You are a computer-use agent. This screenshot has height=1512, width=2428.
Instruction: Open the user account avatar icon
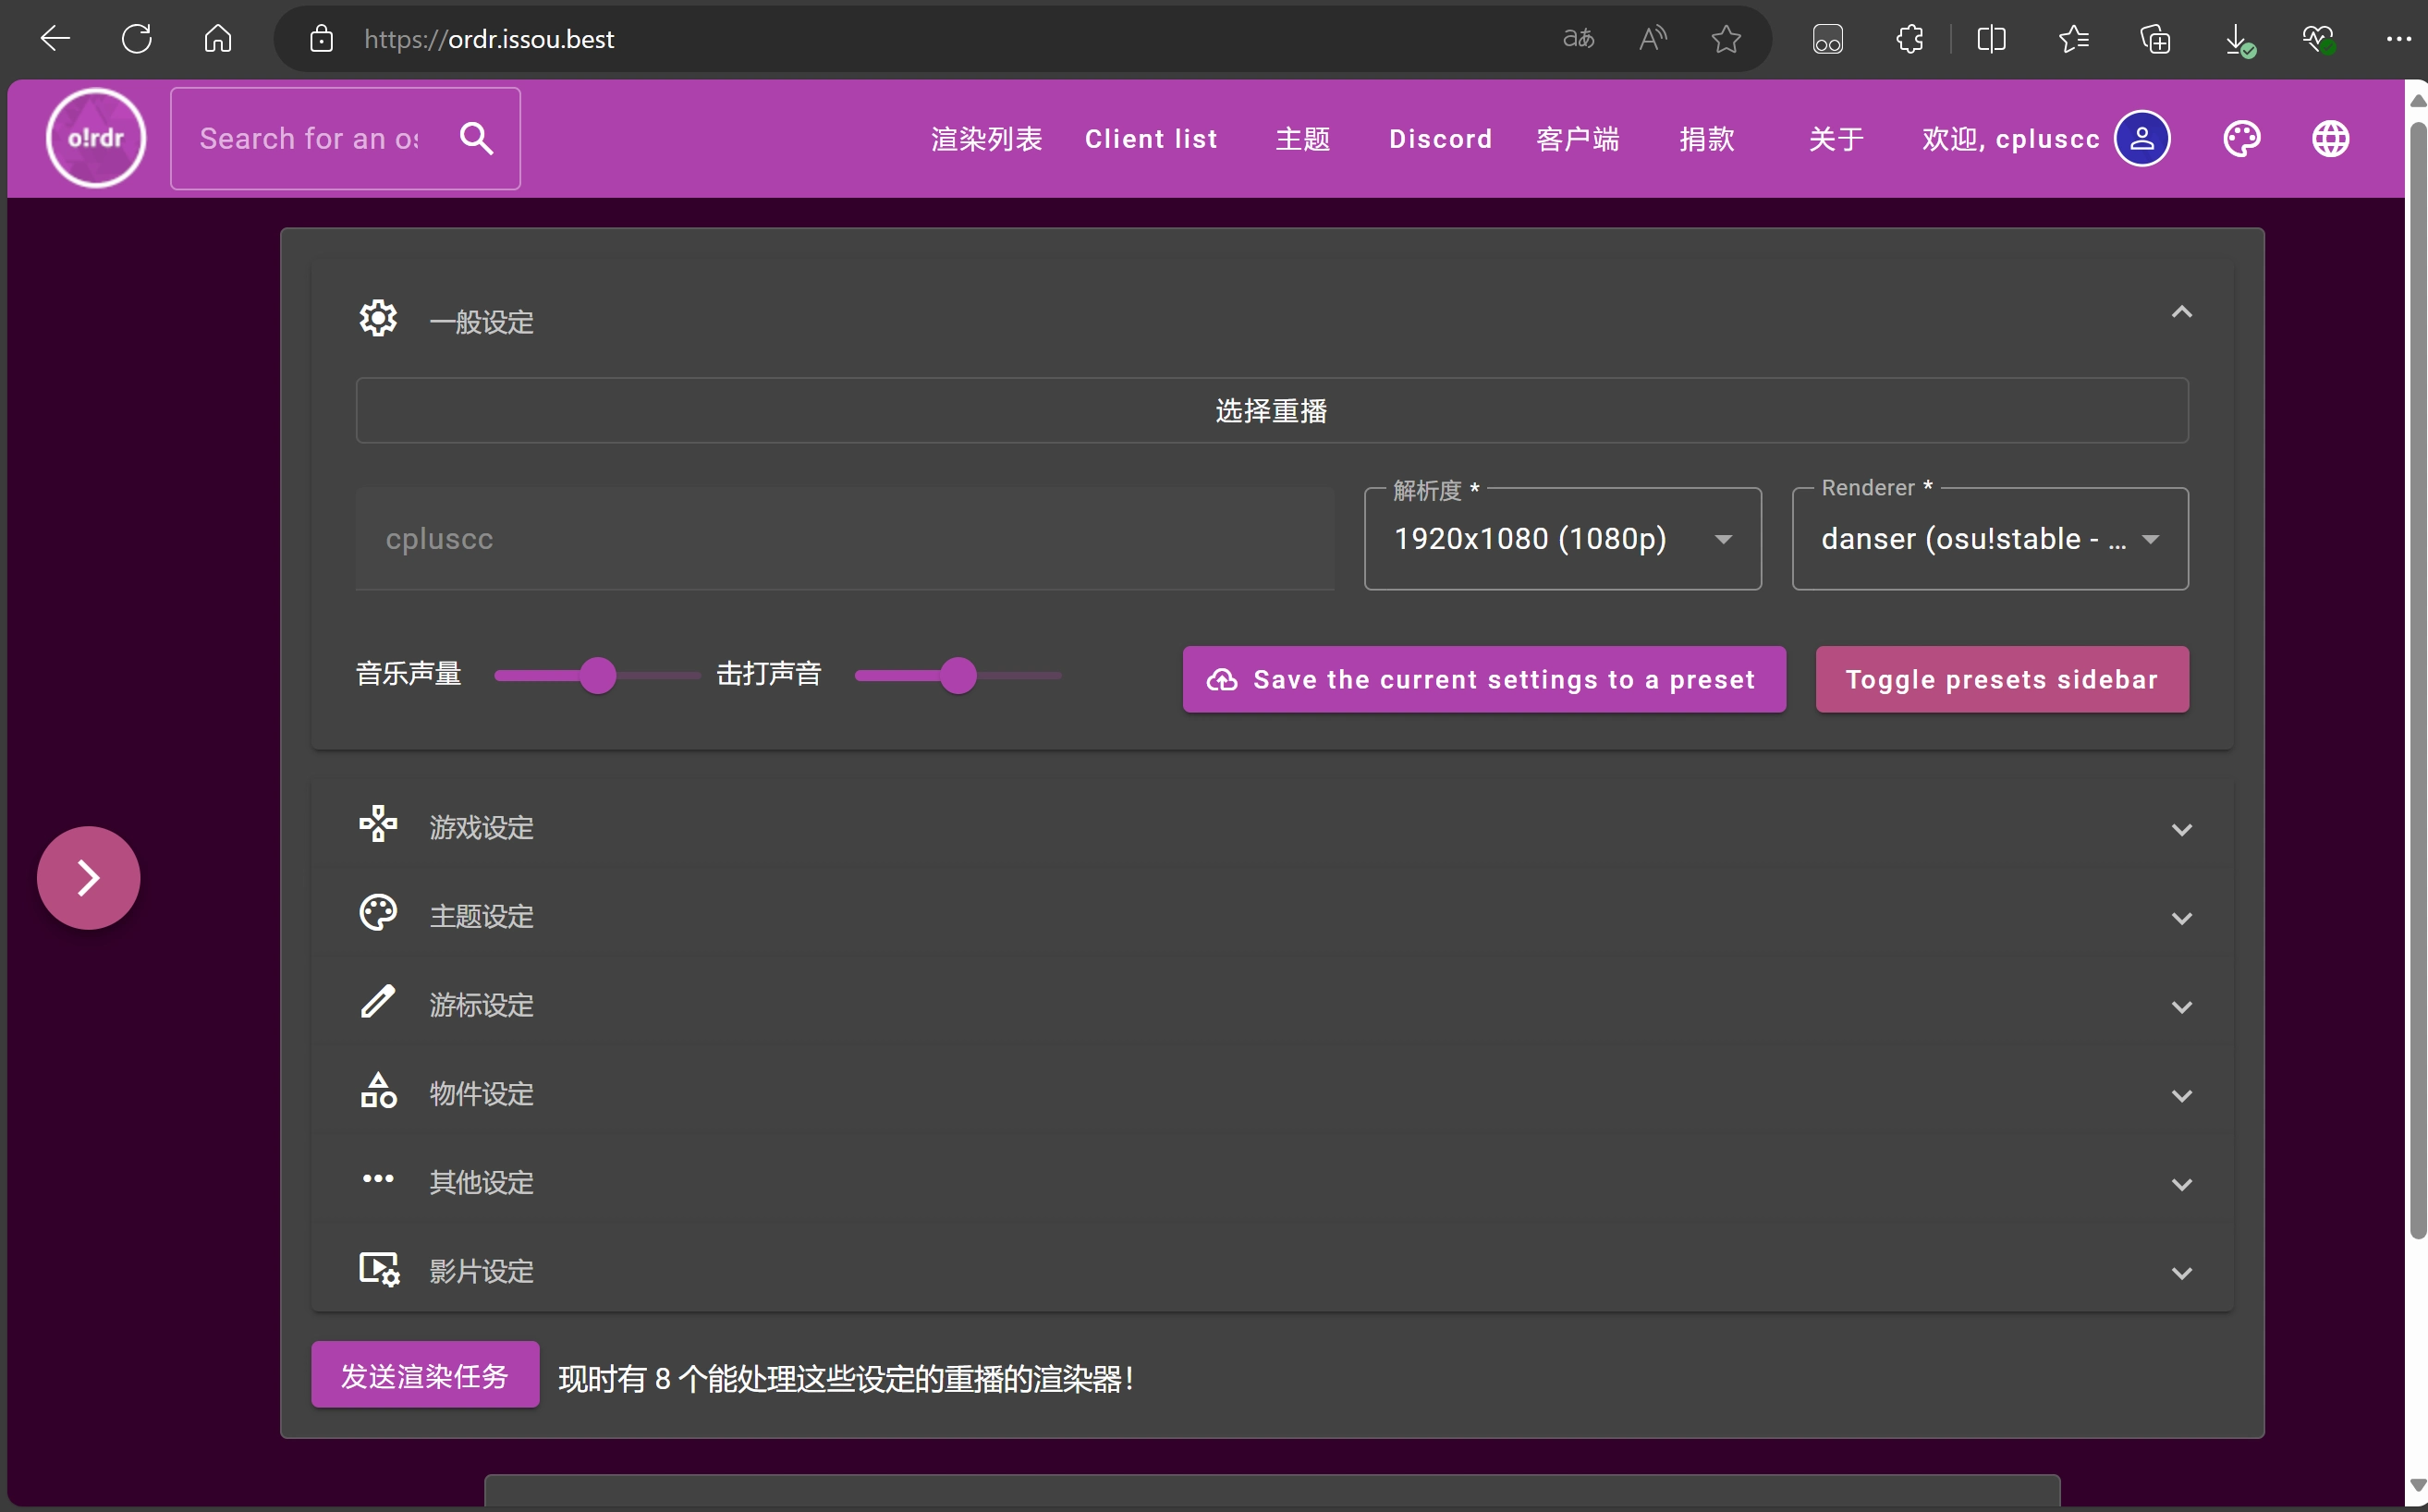click(2141, 138)
